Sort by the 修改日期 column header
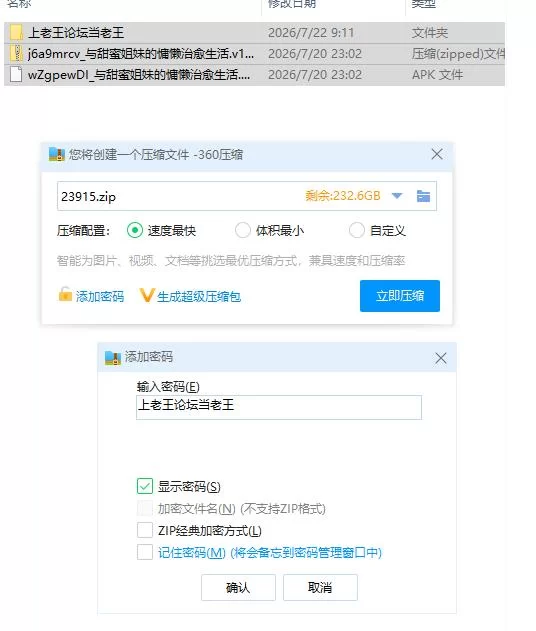This screenshot has height=631, width=536. point(292,4)
